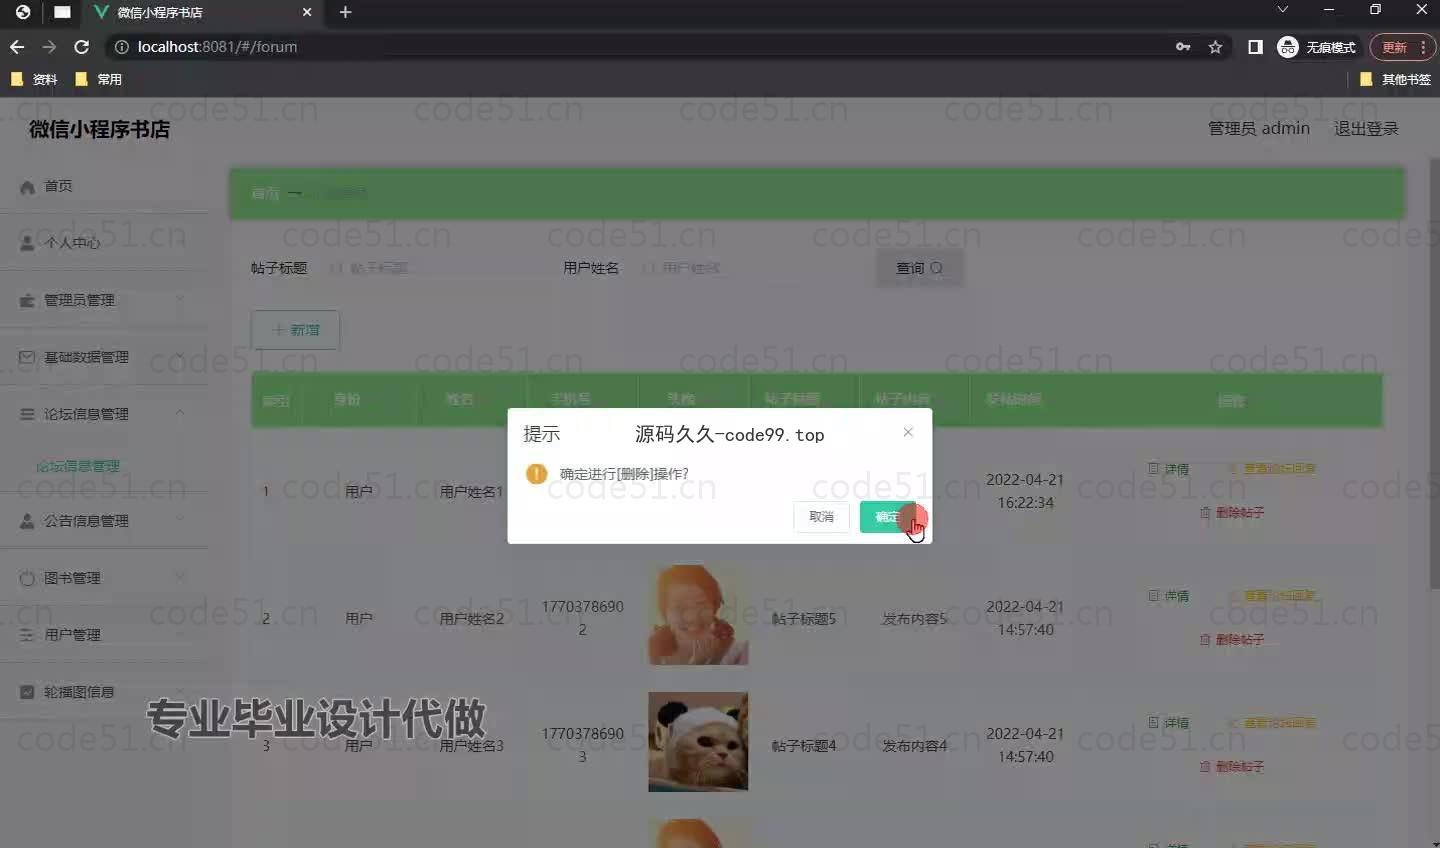Open 详情 for the 用户姓名3 row
The image size is (1440, 848).
click(1169, 723)
